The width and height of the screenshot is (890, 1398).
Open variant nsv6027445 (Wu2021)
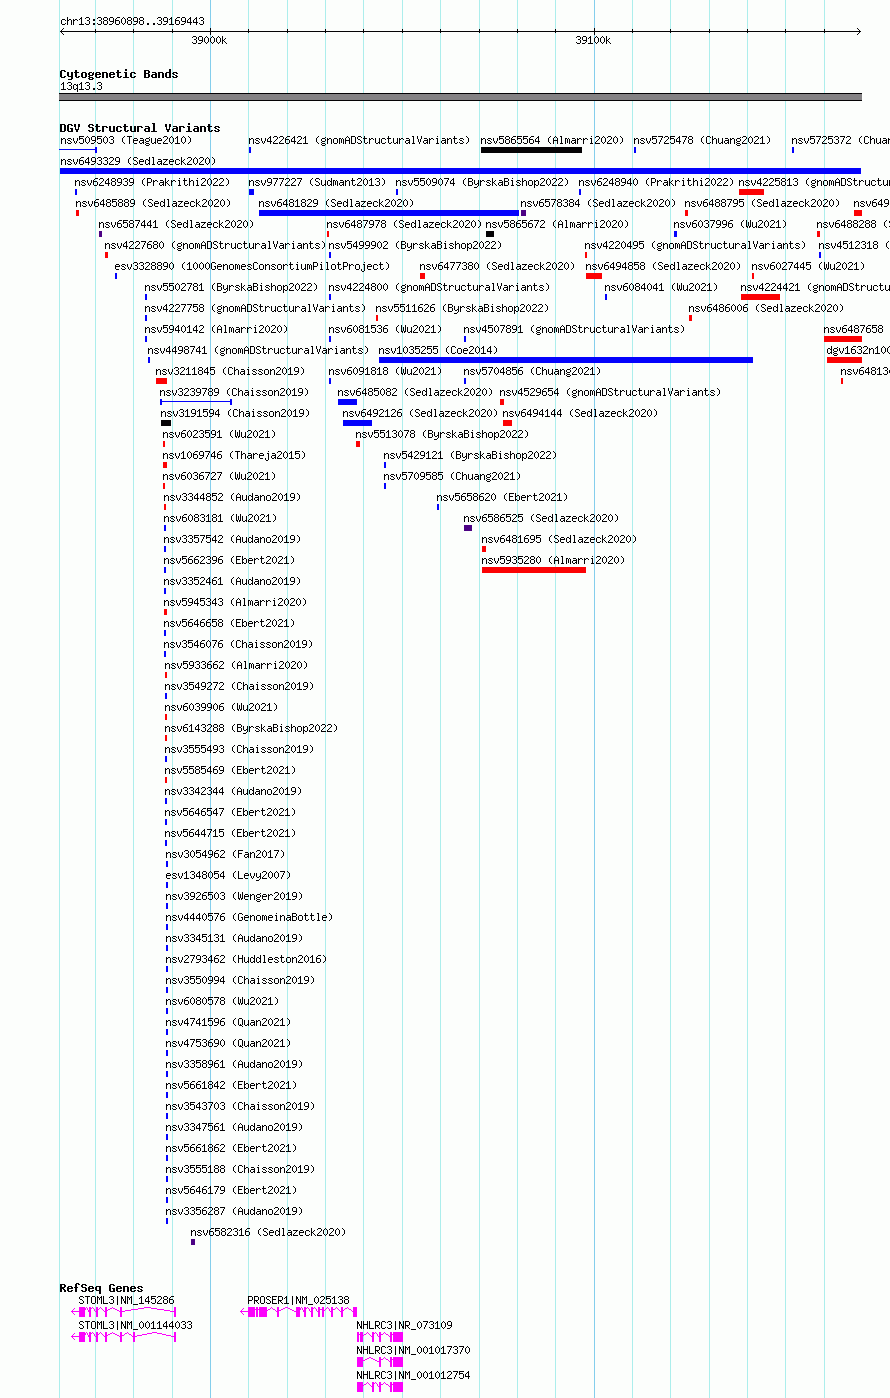click(808, 267)
